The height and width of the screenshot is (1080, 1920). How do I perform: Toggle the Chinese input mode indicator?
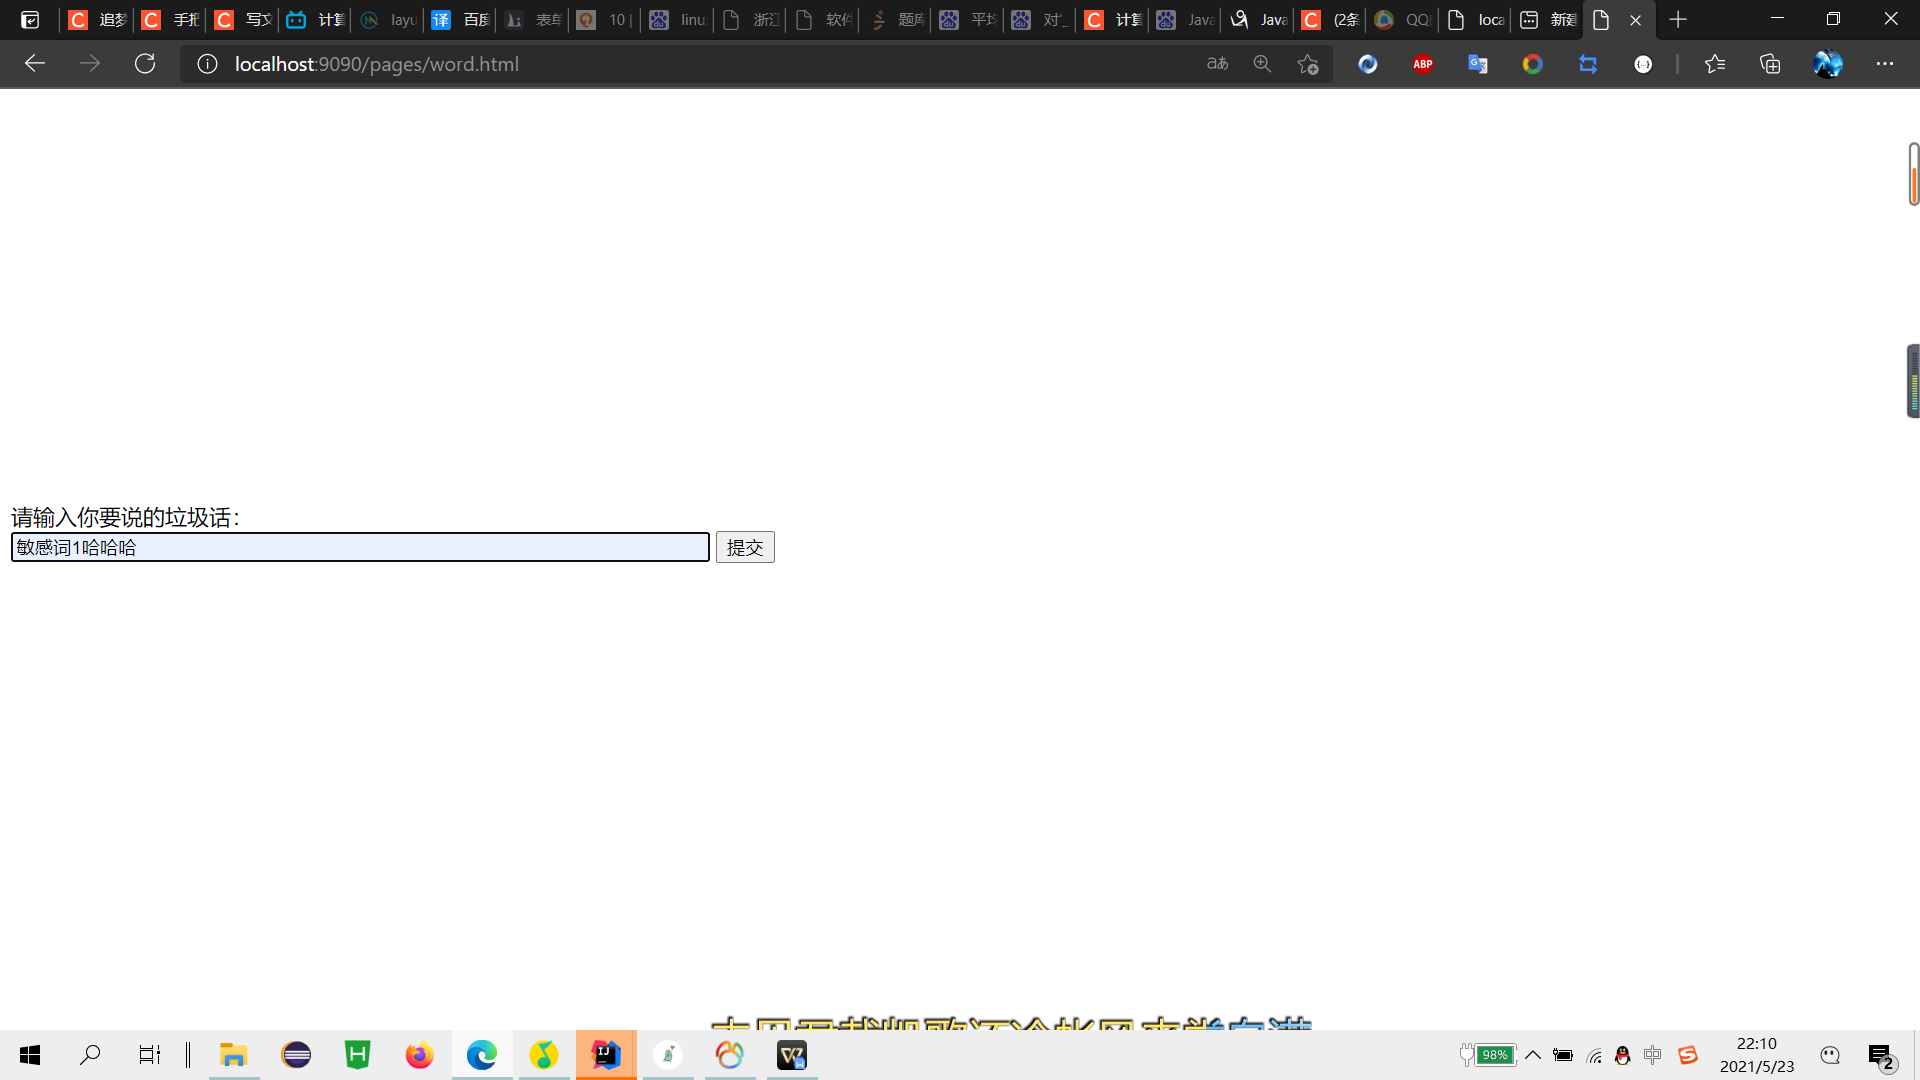pos(1653,1055)
